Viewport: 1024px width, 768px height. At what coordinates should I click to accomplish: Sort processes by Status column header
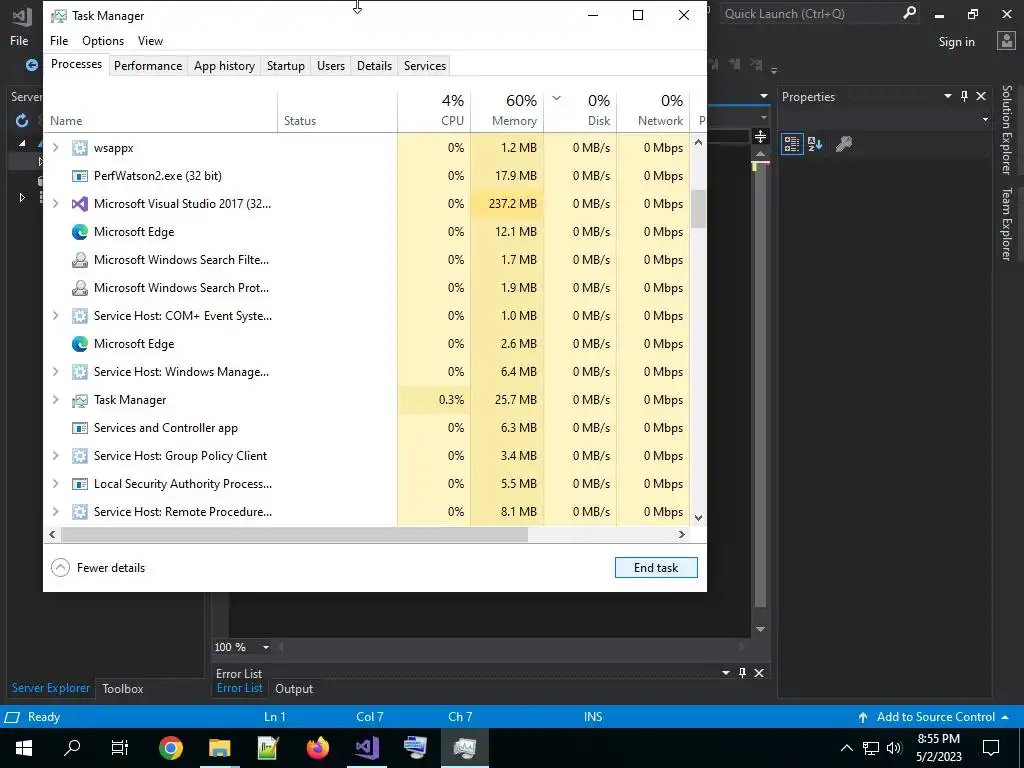(337, 110)
